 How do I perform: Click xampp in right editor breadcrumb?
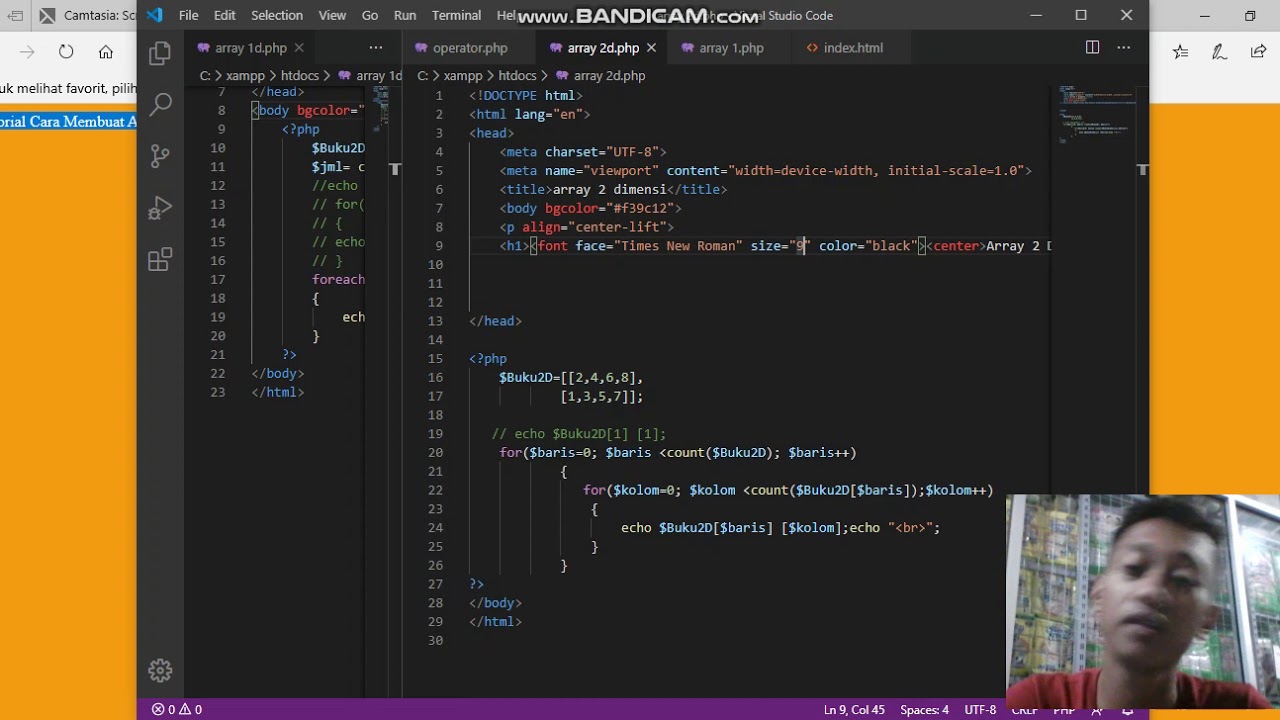(462, 76)
